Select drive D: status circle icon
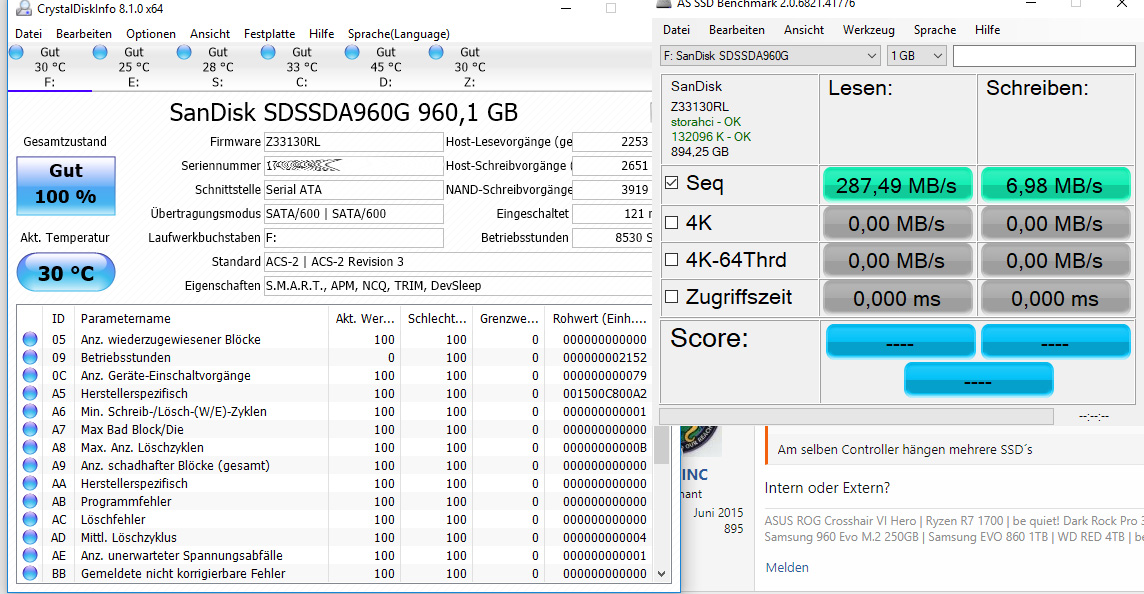The image size is (1144, 594). (x=352, y=53)
